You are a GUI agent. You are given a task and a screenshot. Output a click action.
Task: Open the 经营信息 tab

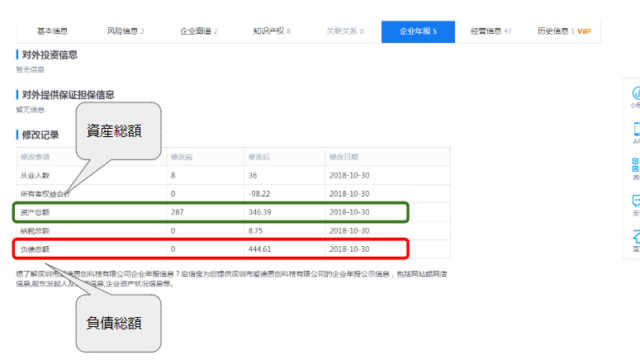[491, 31]
